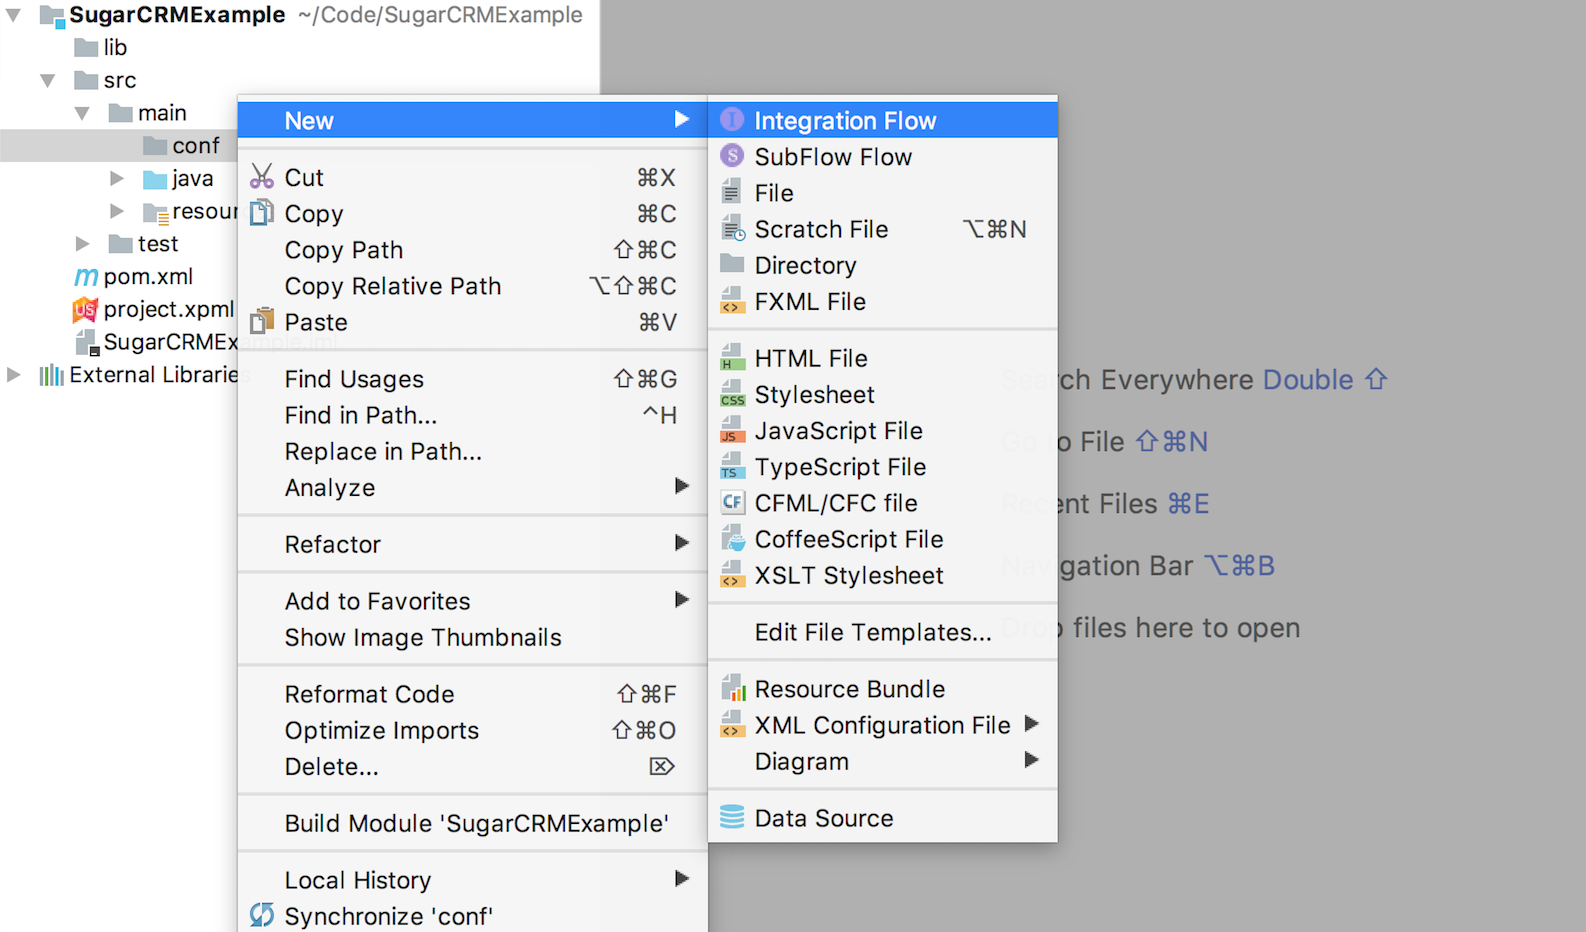
Task: Click the Data Source database icon
Action: pos(732,817)
